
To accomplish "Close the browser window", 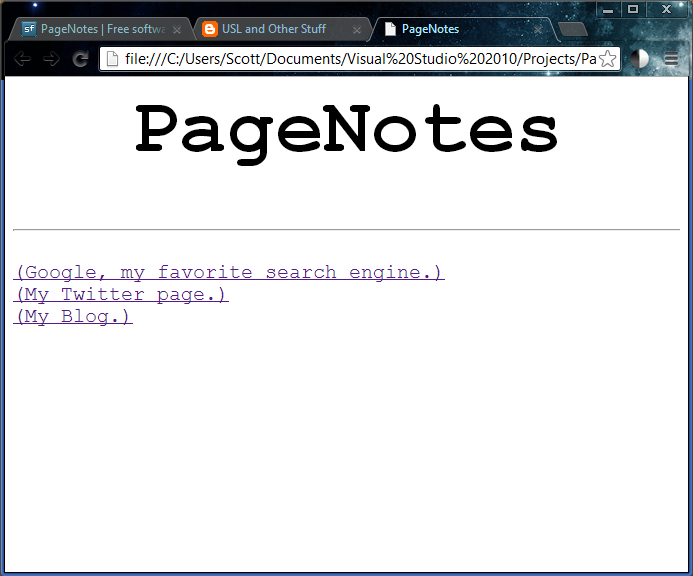I will click(x=666, y=9).
